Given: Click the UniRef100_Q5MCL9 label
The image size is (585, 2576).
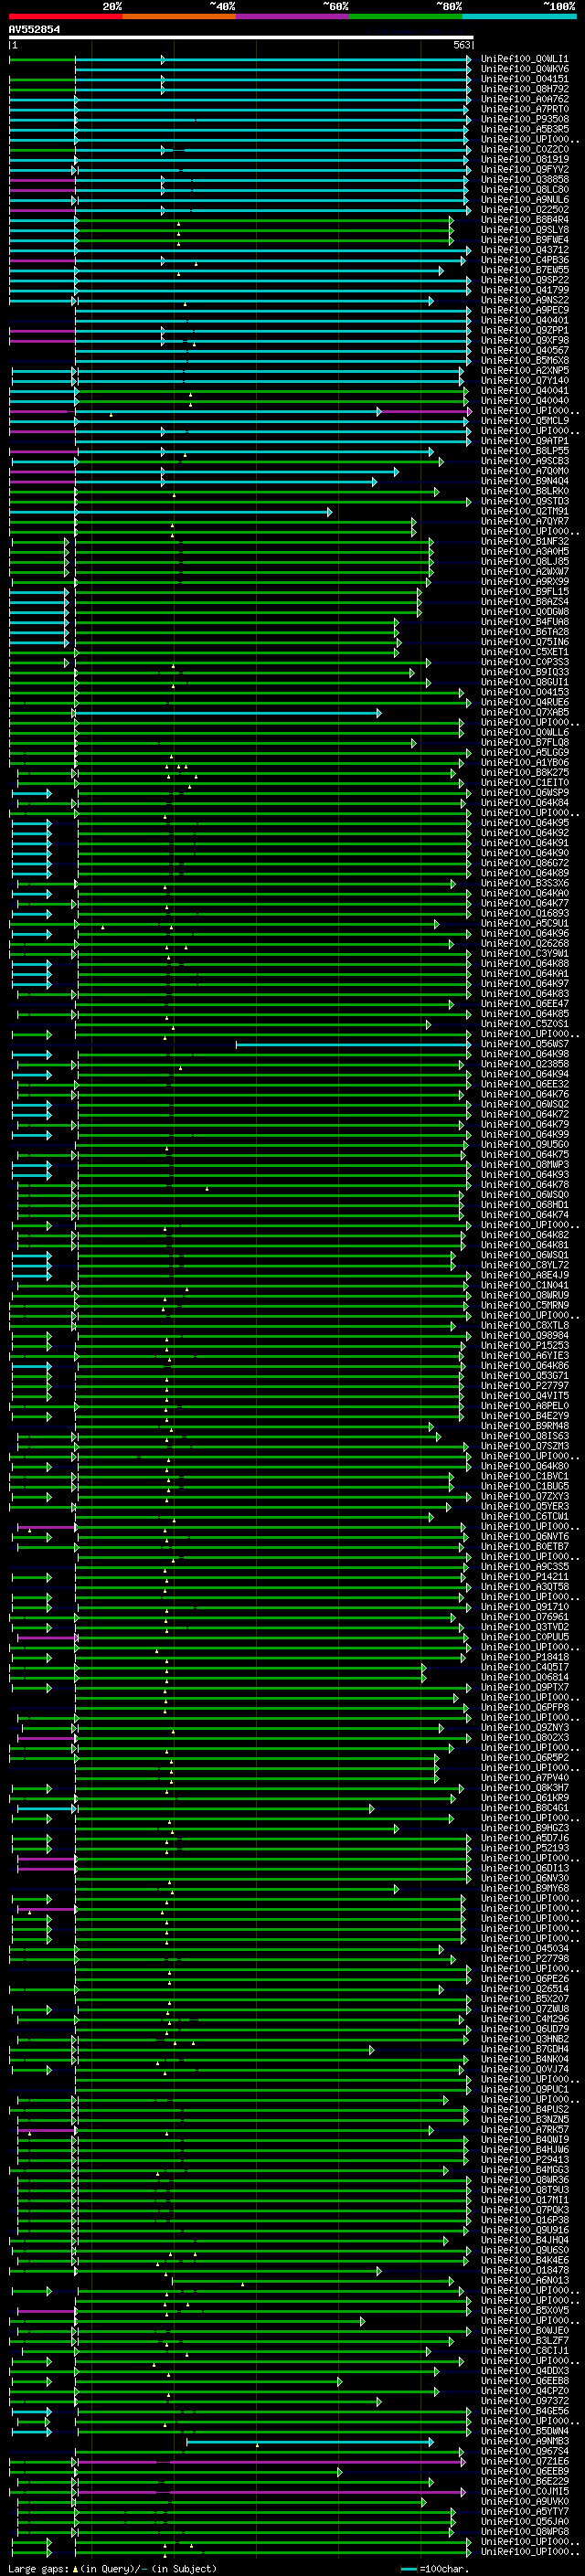Looking at the screenshot, I should tap(524, 420).
